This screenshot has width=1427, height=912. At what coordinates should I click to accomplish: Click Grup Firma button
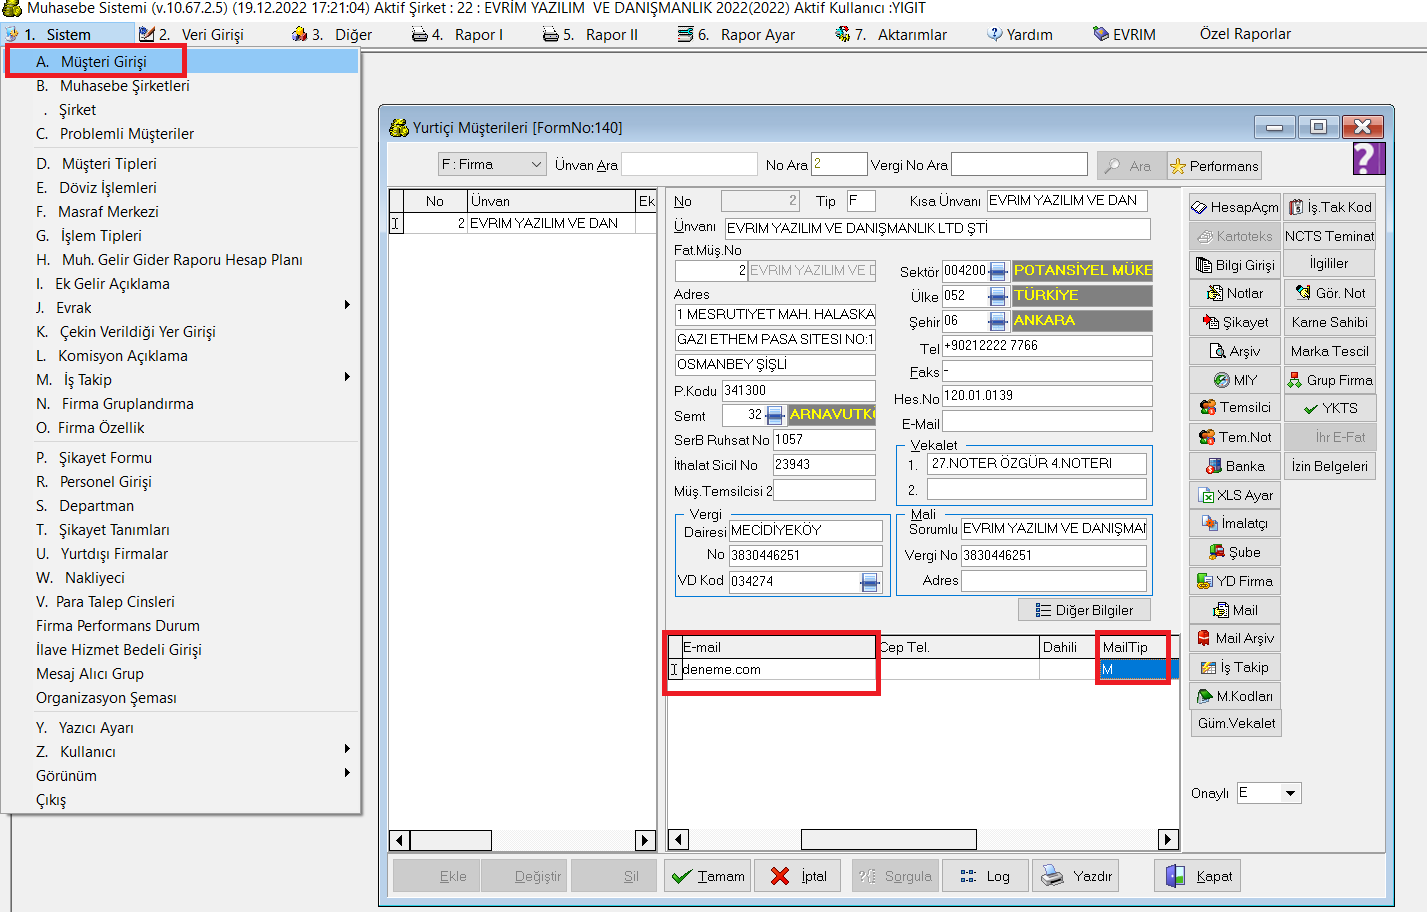[x=1329, y=380]
